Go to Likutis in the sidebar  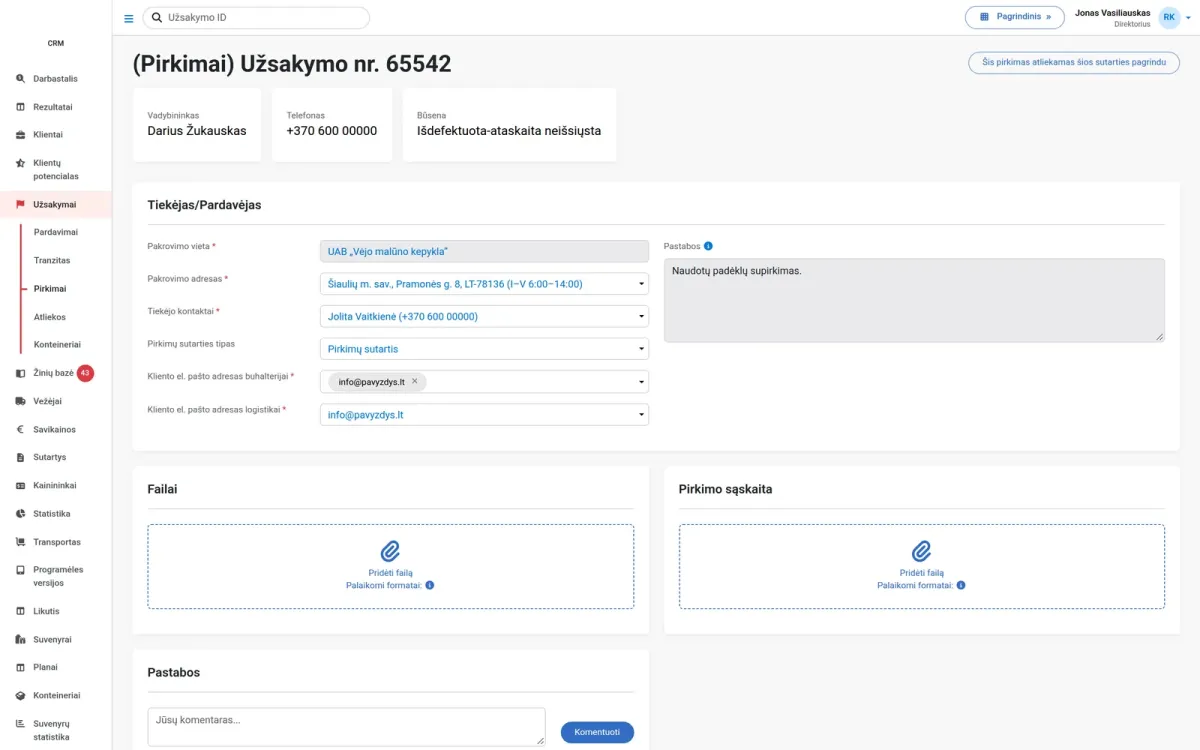pos(46,611)
